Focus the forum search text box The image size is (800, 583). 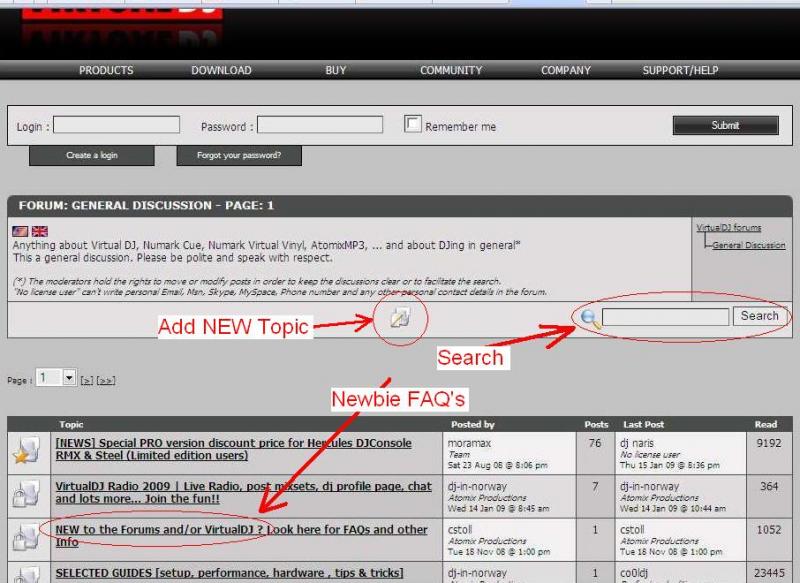(x=665, y=317)
